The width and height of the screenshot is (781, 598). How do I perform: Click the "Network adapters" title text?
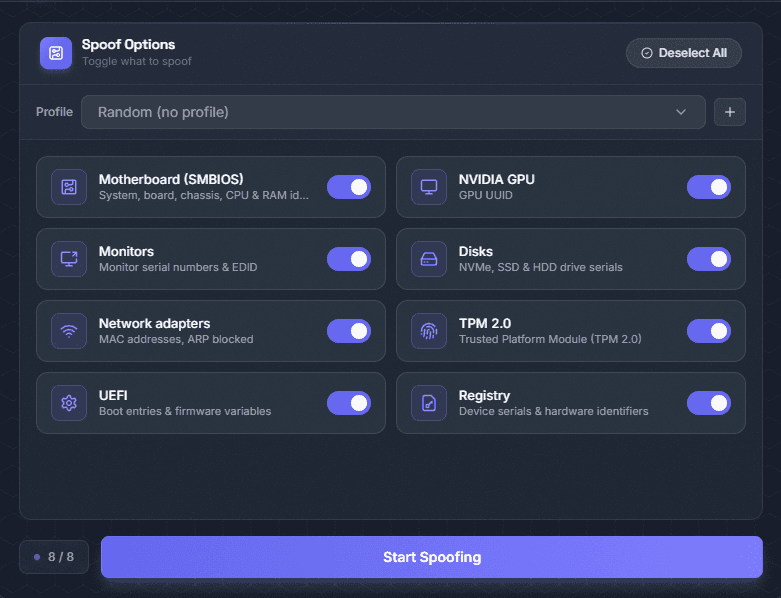pos(154,324)
